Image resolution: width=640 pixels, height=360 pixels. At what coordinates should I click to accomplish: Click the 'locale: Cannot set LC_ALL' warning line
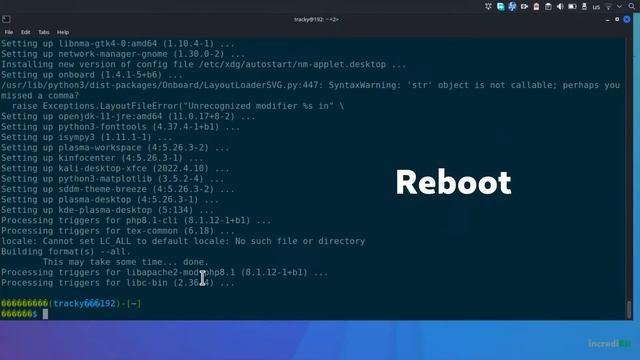tap(183, 241)
